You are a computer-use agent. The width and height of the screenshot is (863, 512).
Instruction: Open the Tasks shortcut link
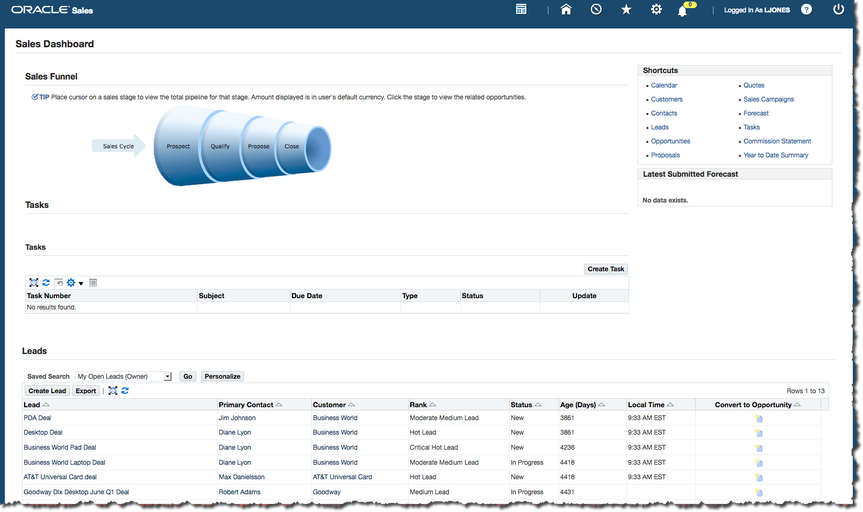pos(751,127)
